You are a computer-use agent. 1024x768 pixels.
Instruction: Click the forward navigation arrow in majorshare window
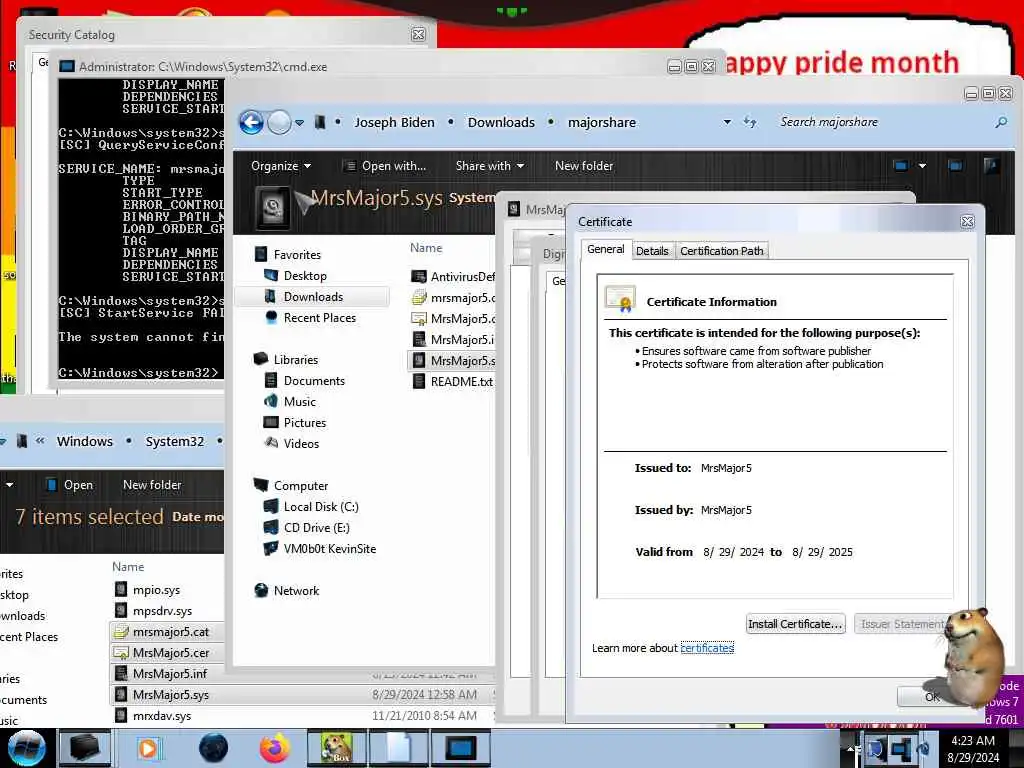[280, 122]
